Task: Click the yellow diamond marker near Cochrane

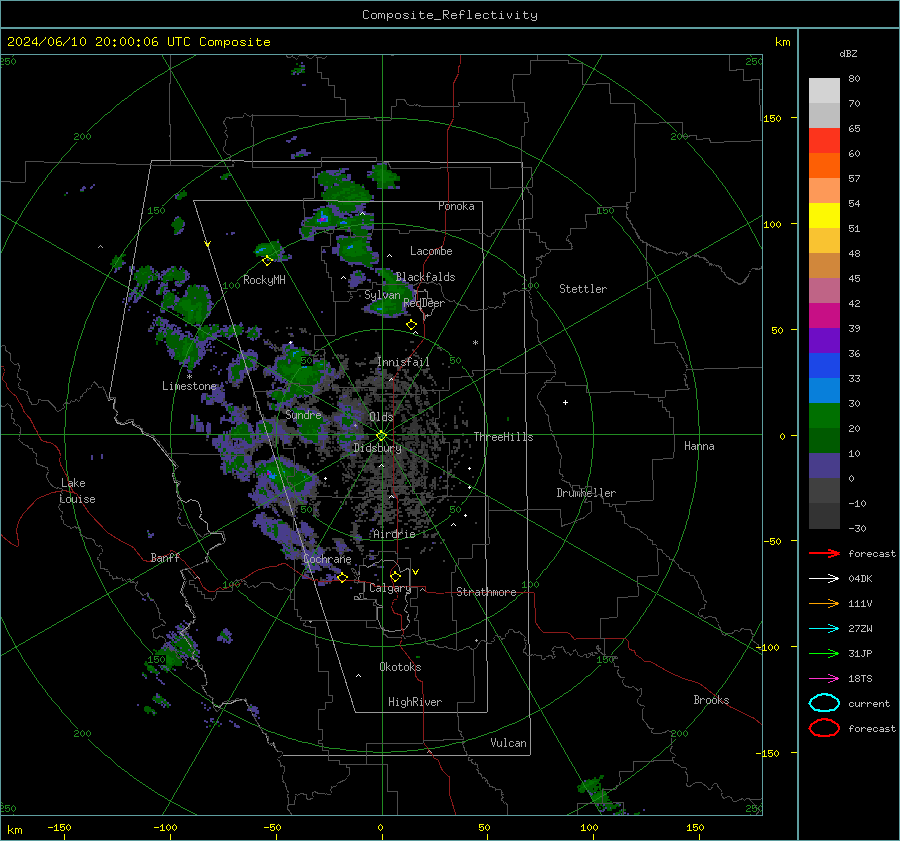Action: coord(343,578)
